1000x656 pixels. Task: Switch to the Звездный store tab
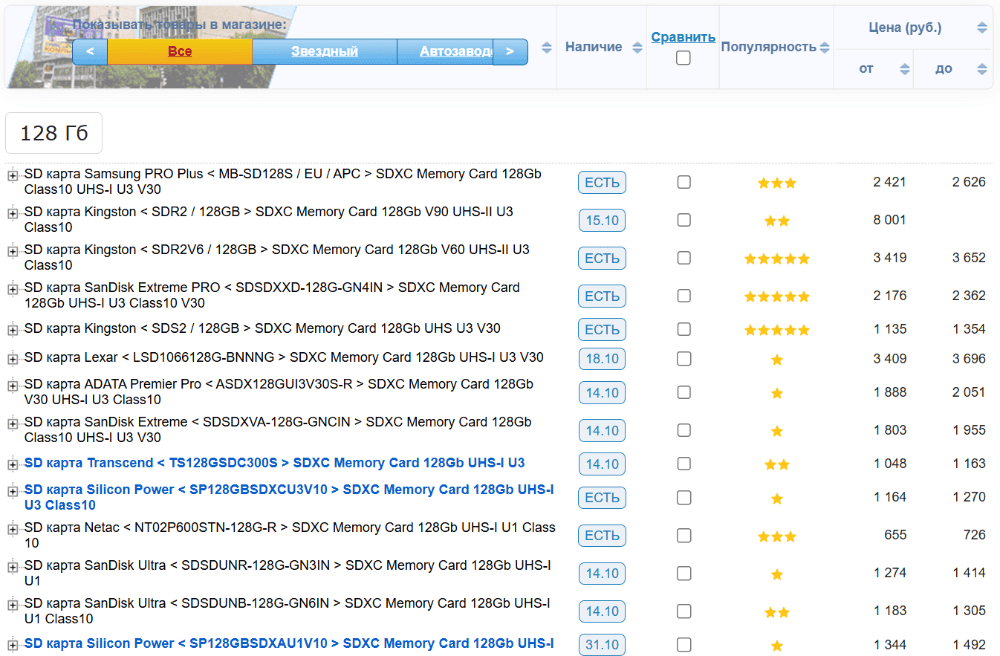click(324, 51)
